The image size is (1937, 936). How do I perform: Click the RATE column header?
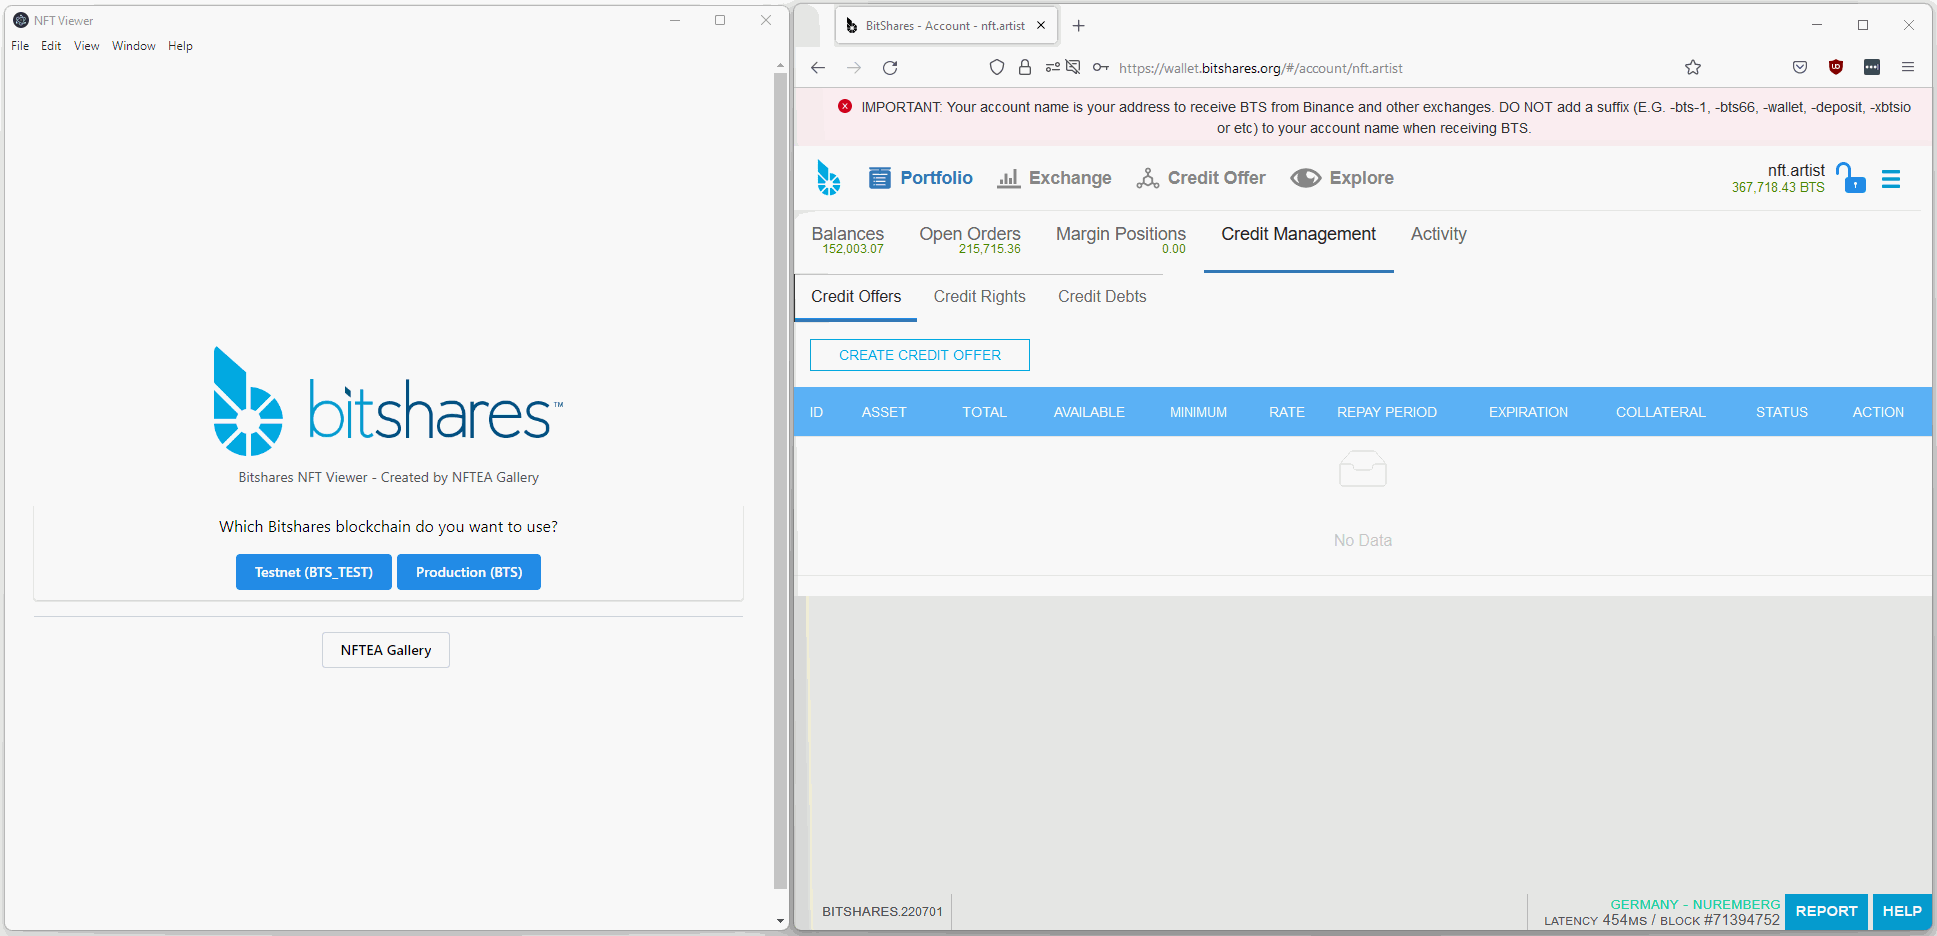point(1287,412)
